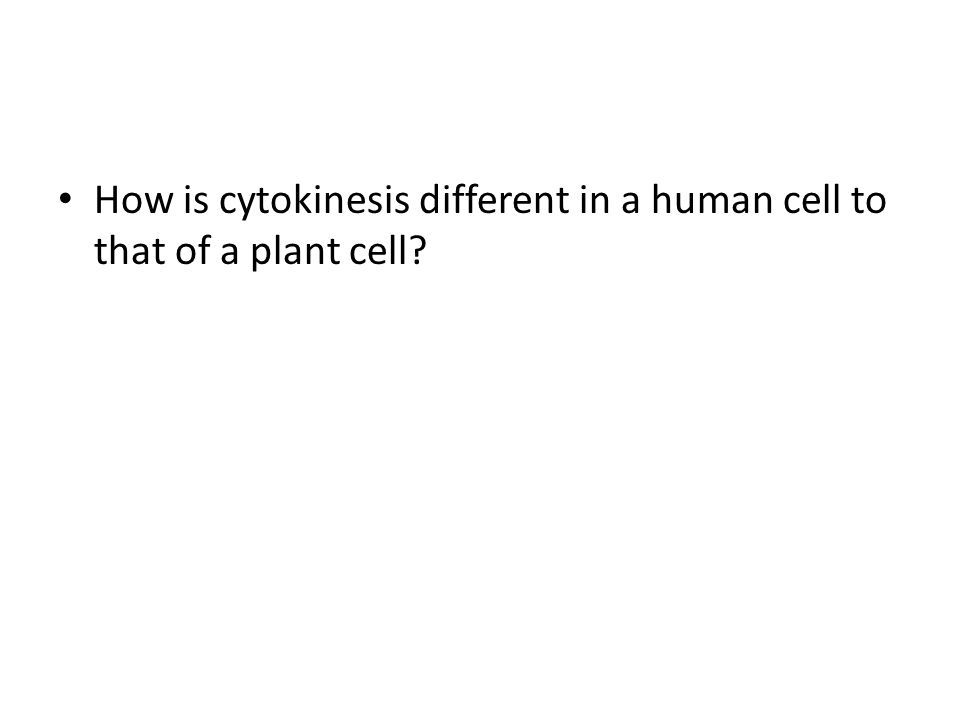Click the letter "p" in "plant"
Viewport: 960px width, 720px height.
260,258
